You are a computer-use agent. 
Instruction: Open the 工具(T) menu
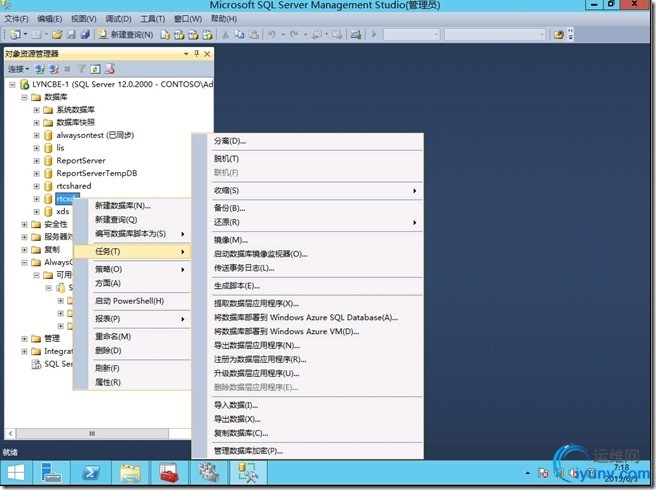click(x=152, y=19)
